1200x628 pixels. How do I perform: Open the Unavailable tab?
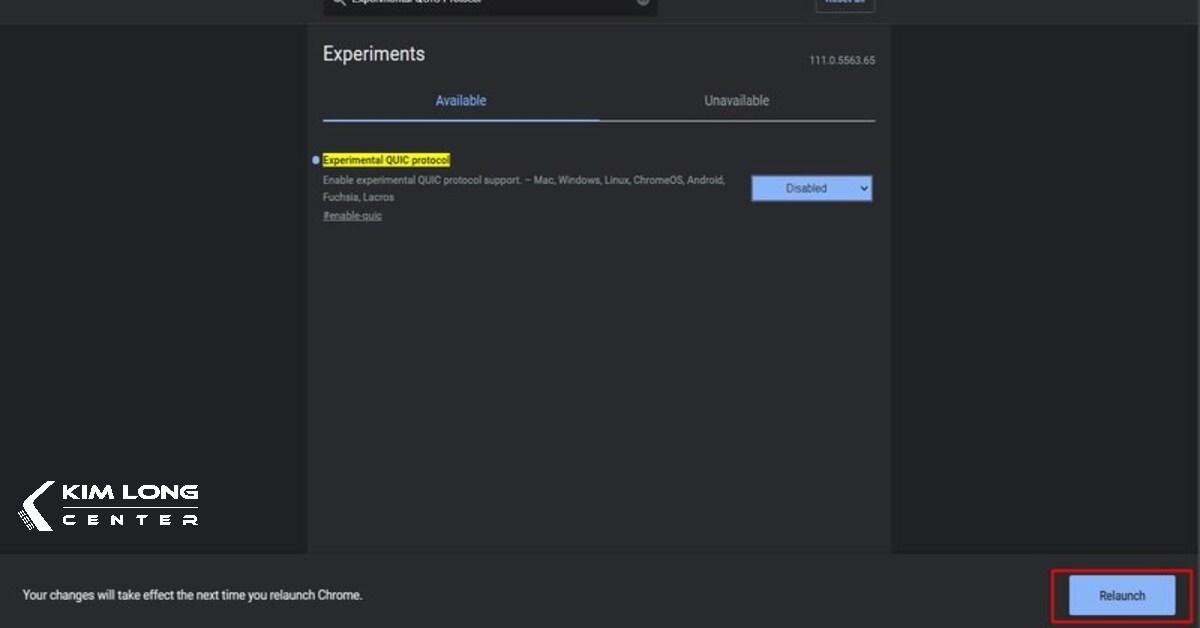tap(736, 101)
